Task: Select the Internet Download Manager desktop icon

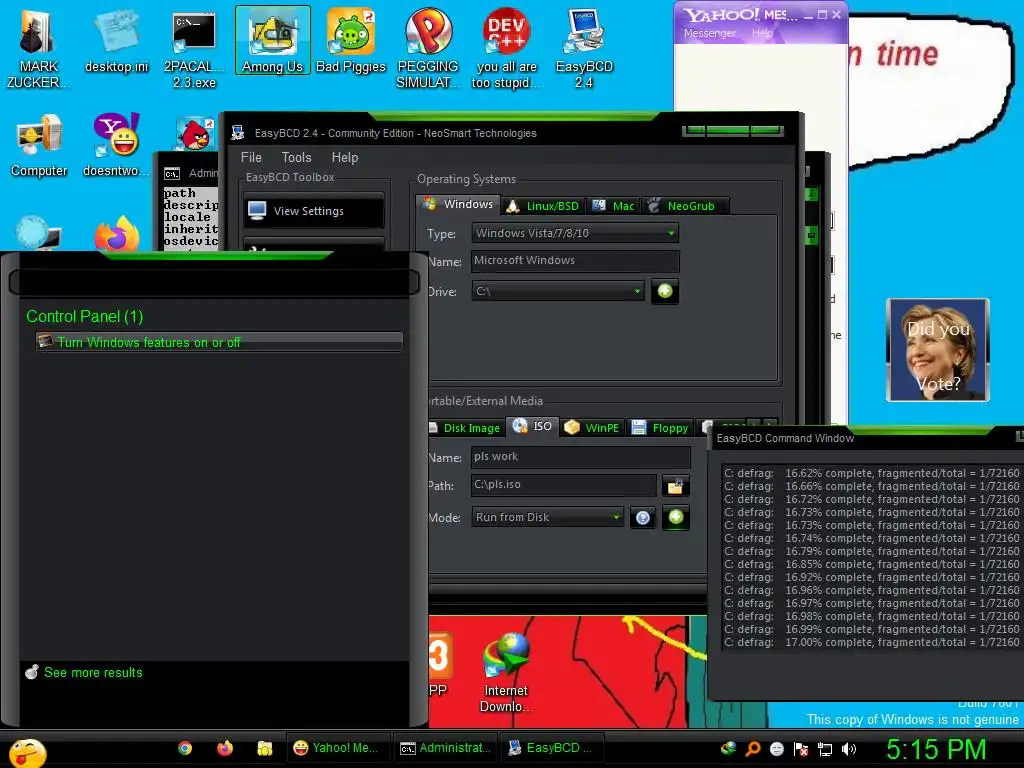Action: click(506, 674)
